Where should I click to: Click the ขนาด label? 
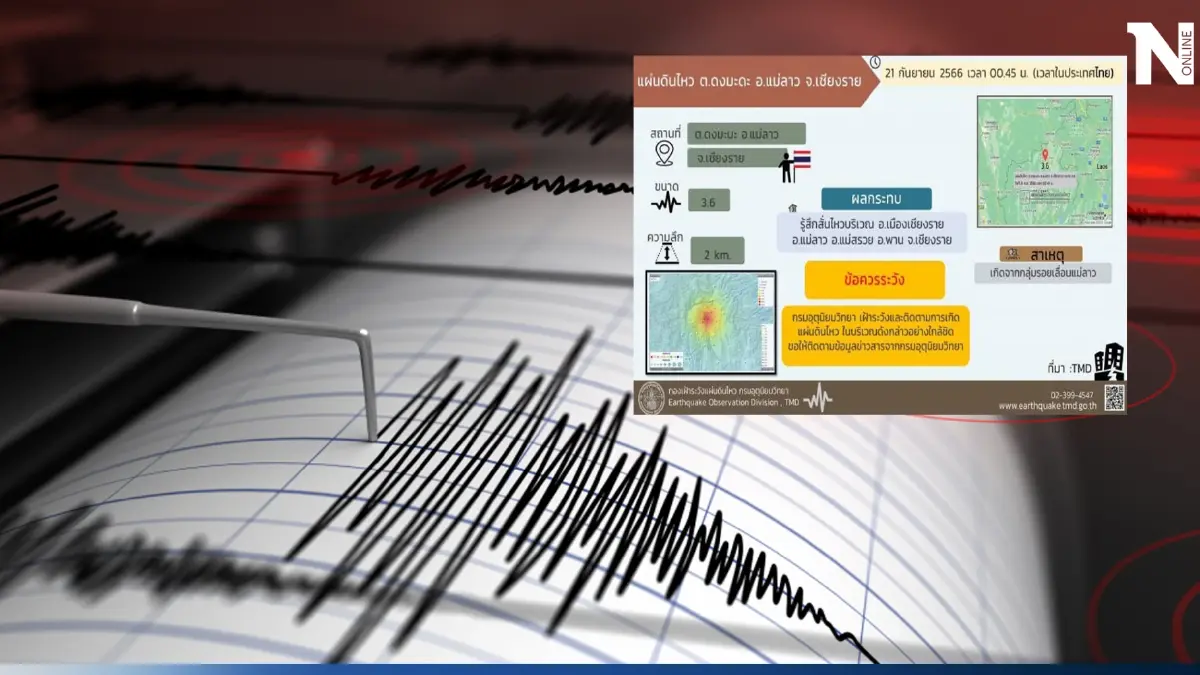(665, 185)
